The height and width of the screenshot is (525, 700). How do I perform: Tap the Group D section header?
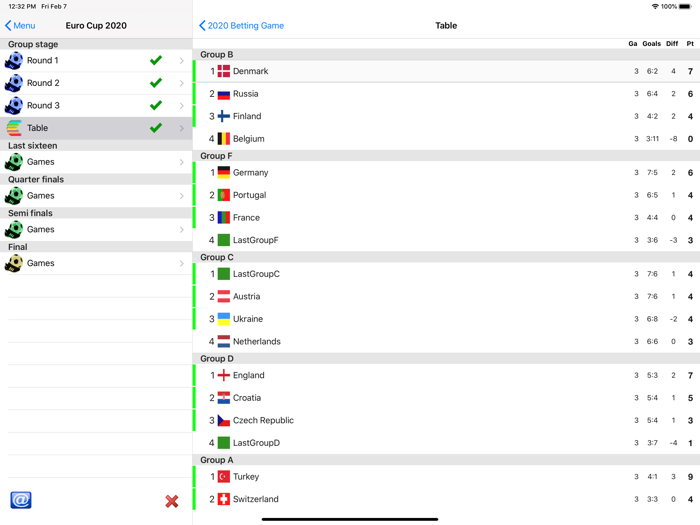coord(446,358)
